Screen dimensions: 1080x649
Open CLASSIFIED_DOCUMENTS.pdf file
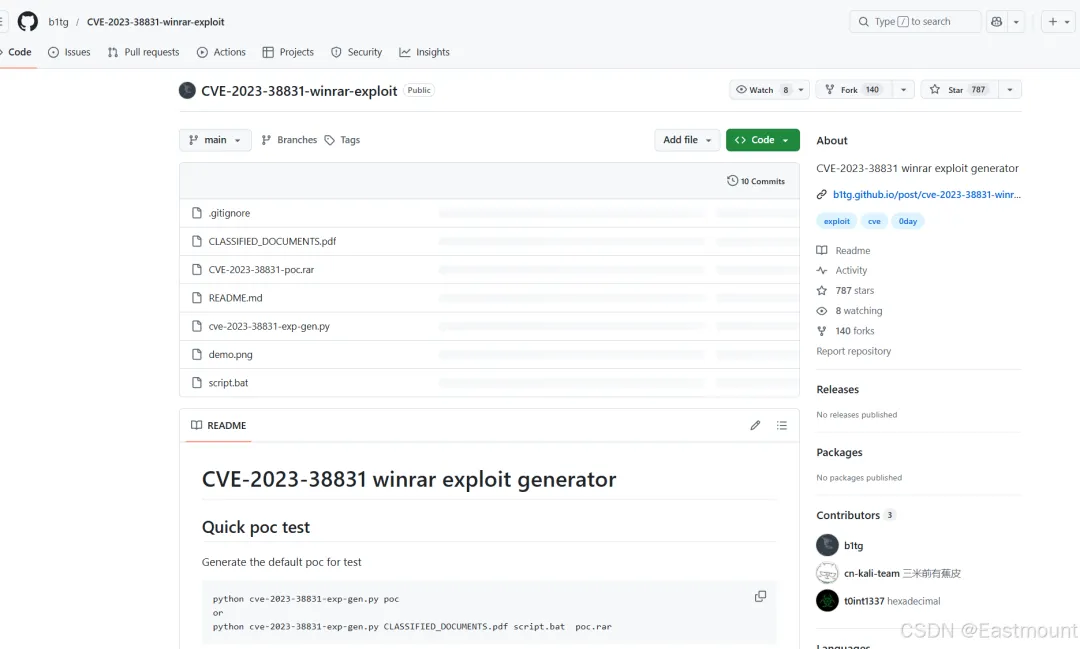pyautogui.click(x=272, y=241)
